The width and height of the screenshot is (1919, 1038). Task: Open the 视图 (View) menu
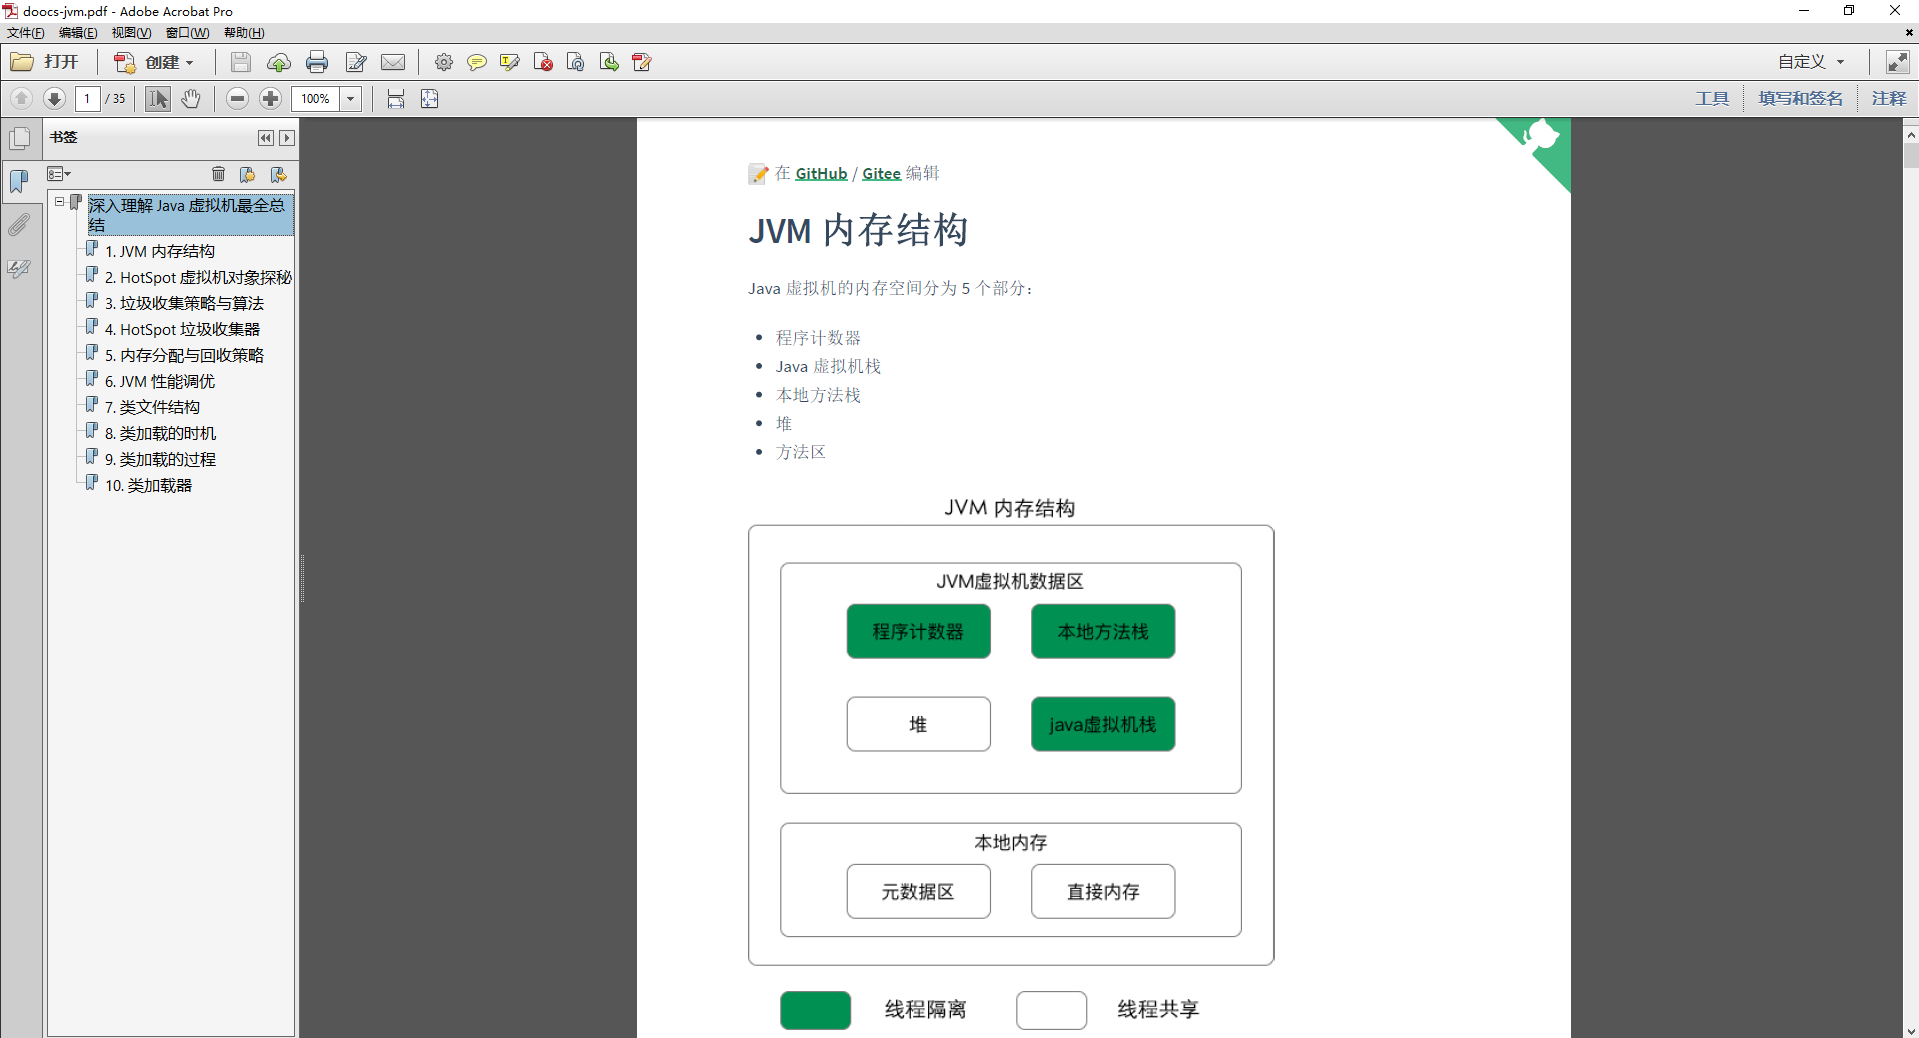pos(130,32)
